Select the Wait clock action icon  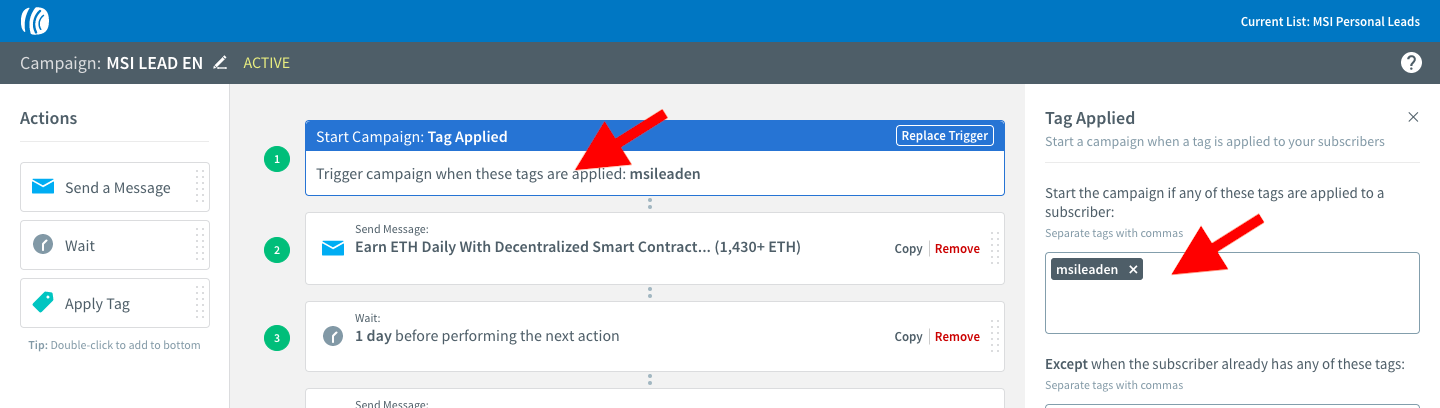click(x=43, y=245)
